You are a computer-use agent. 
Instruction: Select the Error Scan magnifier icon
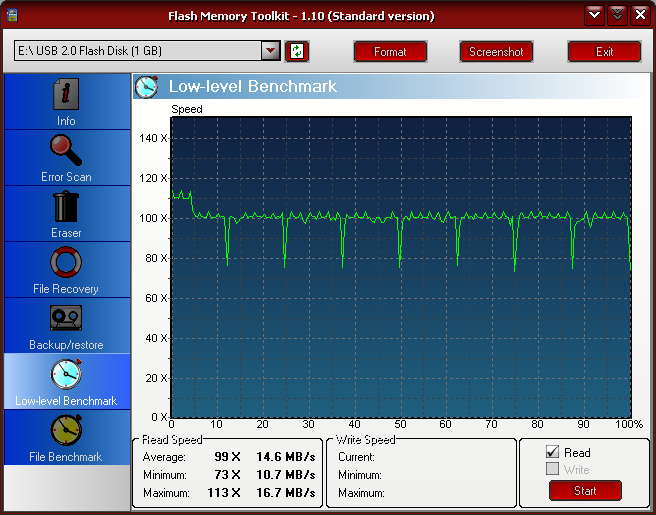click(x=66, y=150)
